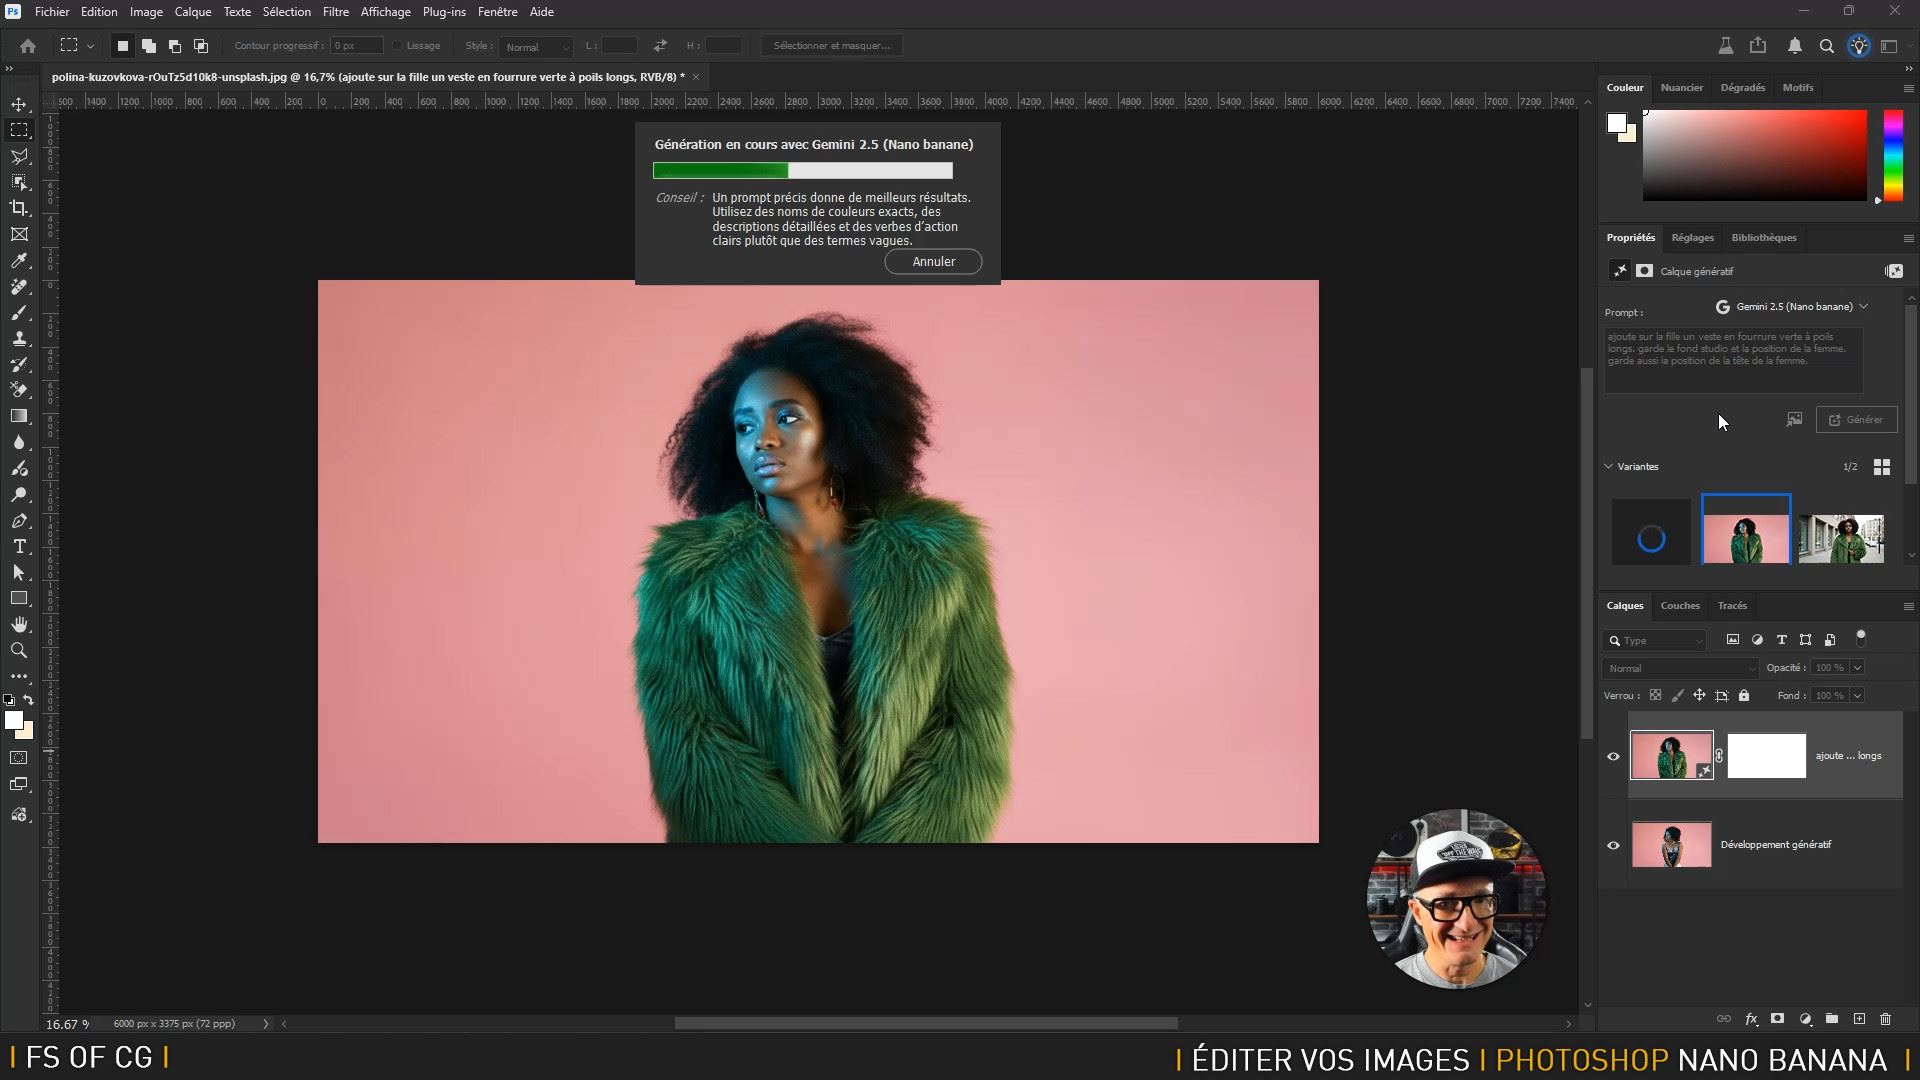Screen dimensions: 1920x1080
Task: Hide the 'ajoute ... longs' generative layer
Action: [x=1613, y=756]
